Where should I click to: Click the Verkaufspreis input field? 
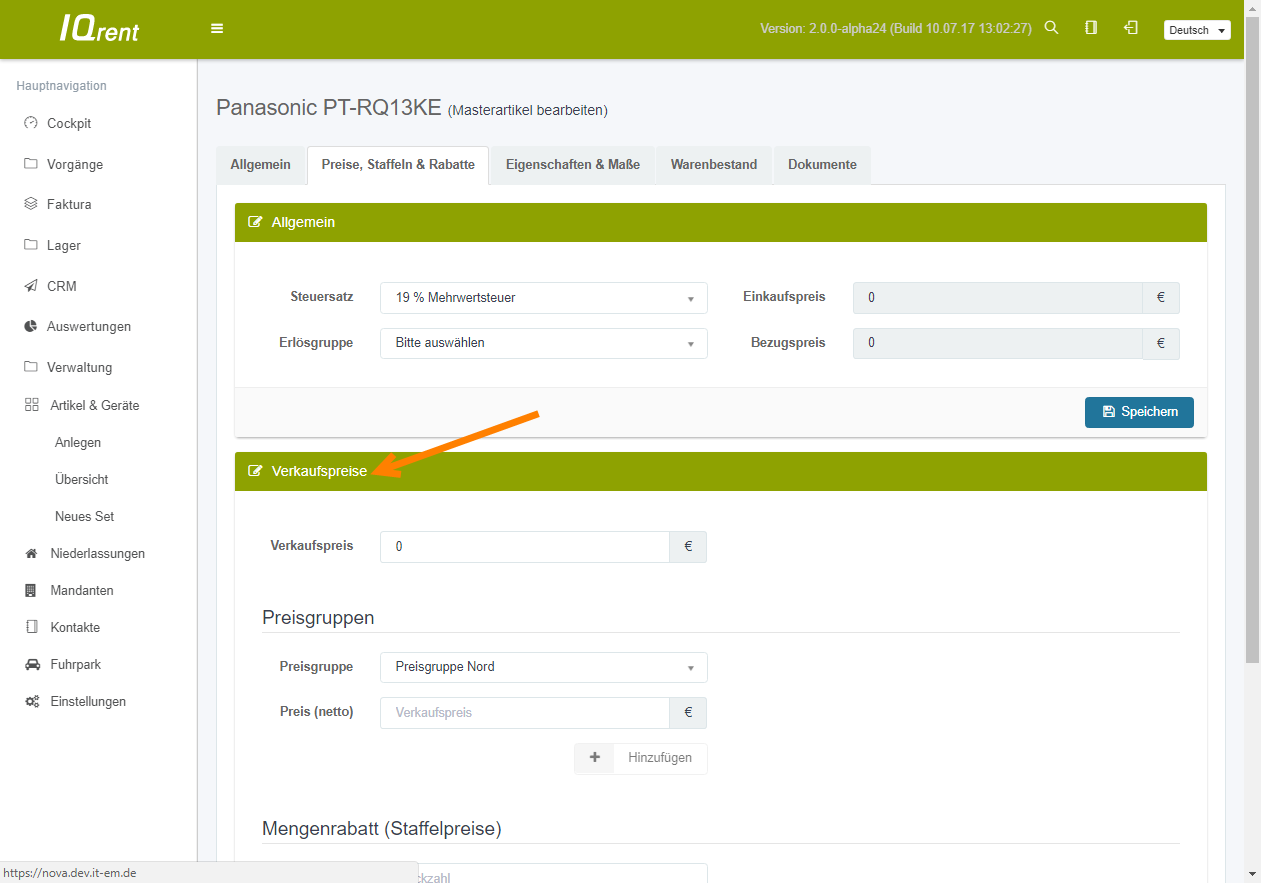[525, 547]
